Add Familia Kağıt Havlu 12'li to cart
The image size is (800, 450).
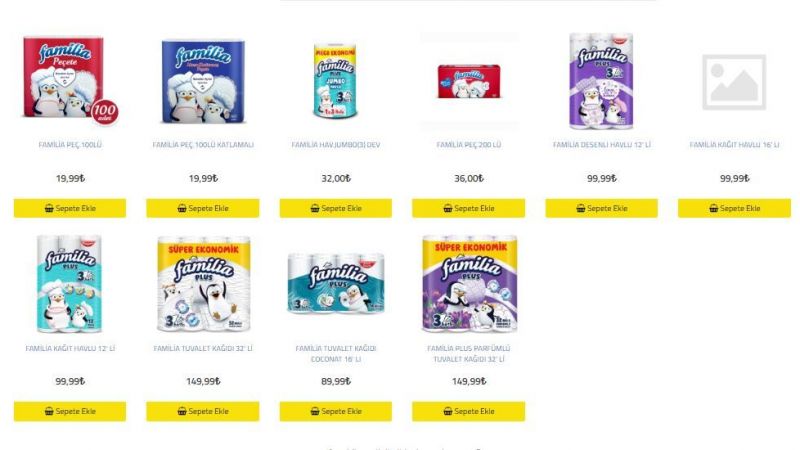[70, 411]
